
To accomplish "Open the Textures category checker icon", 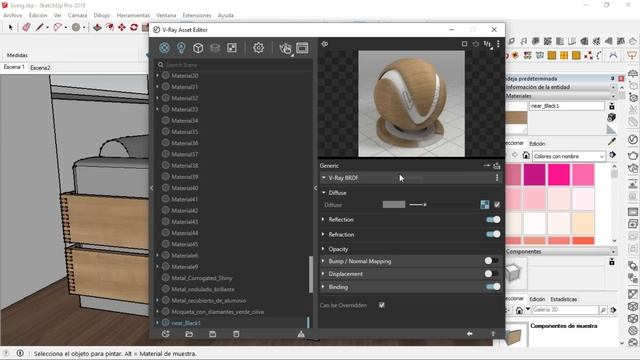I will pyautogui.click(x=232, y=48).
